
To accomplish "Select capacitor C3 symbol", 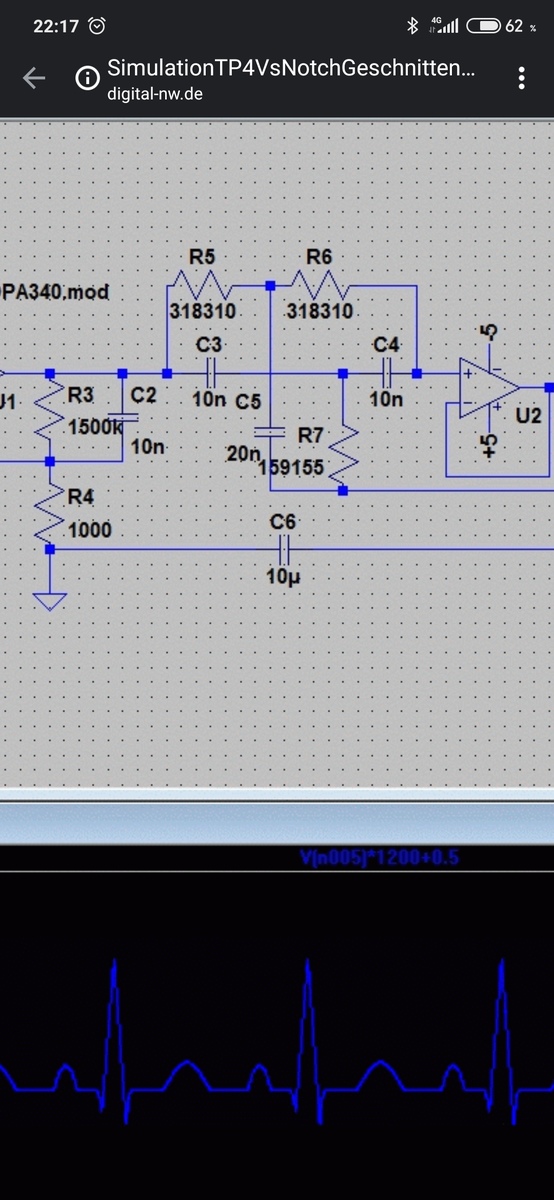I will click(x=210, y=373).
